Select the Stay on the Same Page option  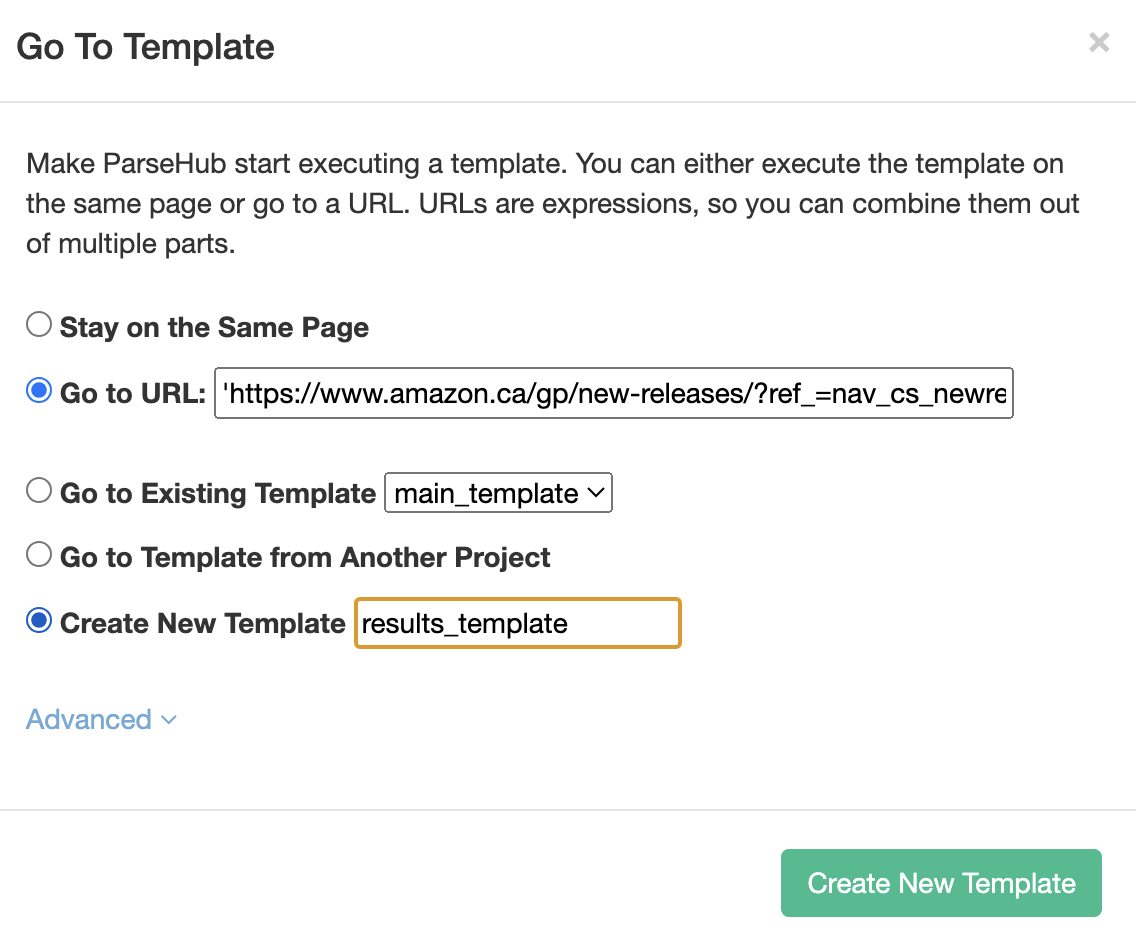tap(38, 323)
